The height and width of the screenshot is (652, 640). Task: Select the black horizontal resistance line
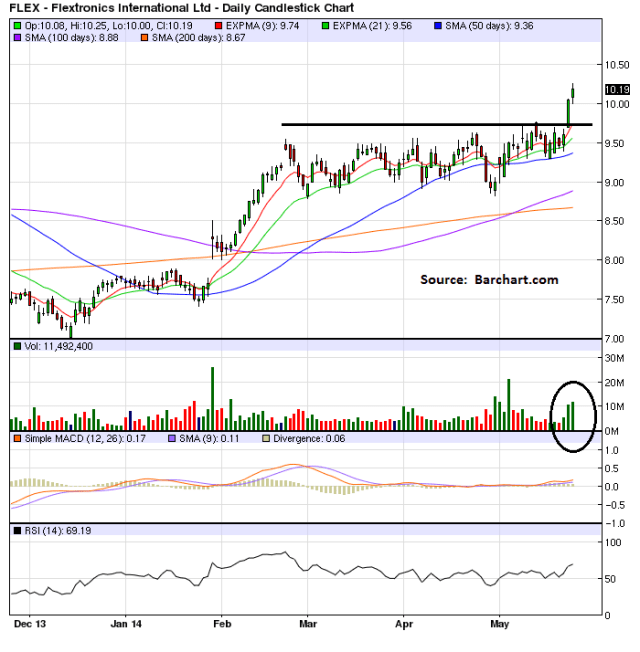click(x=420, y=124)
